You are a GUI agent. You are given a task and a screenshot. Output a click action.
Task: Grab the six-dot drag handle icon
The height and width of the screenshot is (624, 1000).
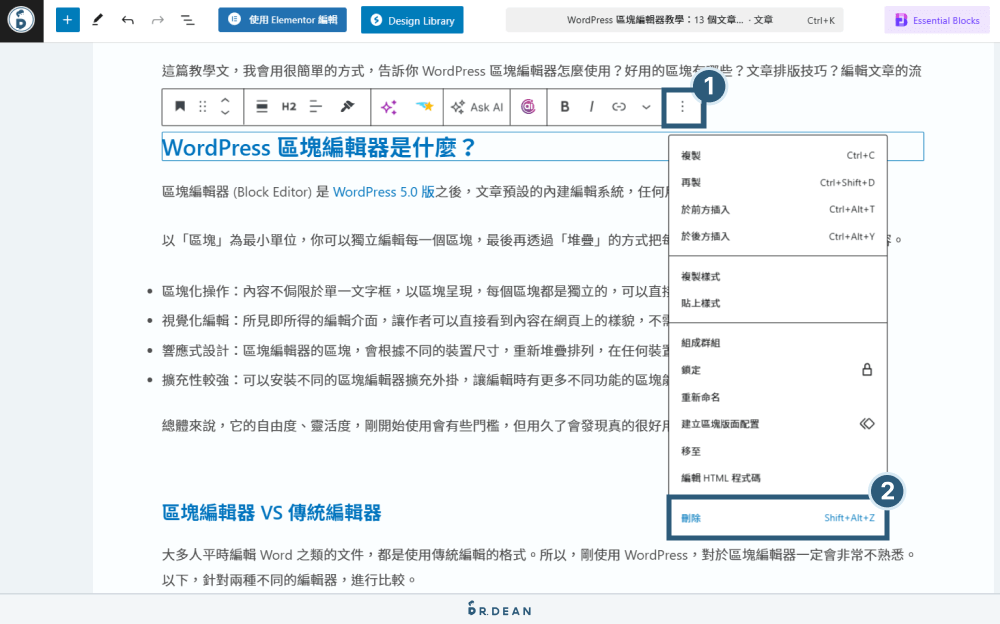pos(202,107)
